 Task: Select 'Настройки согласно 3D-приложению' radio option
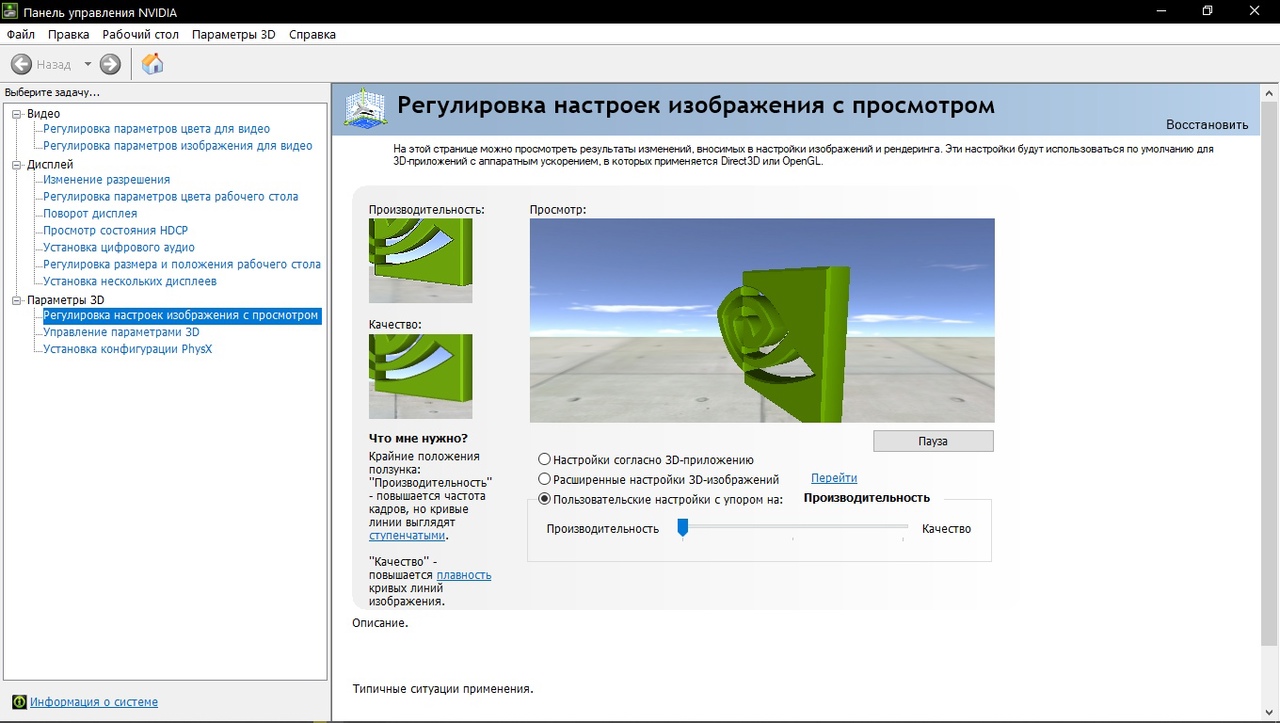point(545,460)
